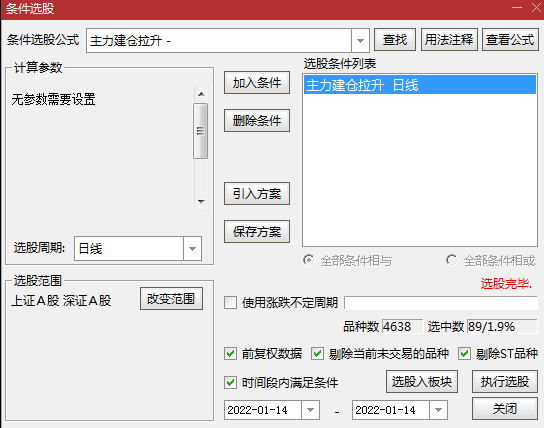The width and height of the screenshot is (544, 428).
Task: Click the 改变范围 button
Action: tap(171, 299)
